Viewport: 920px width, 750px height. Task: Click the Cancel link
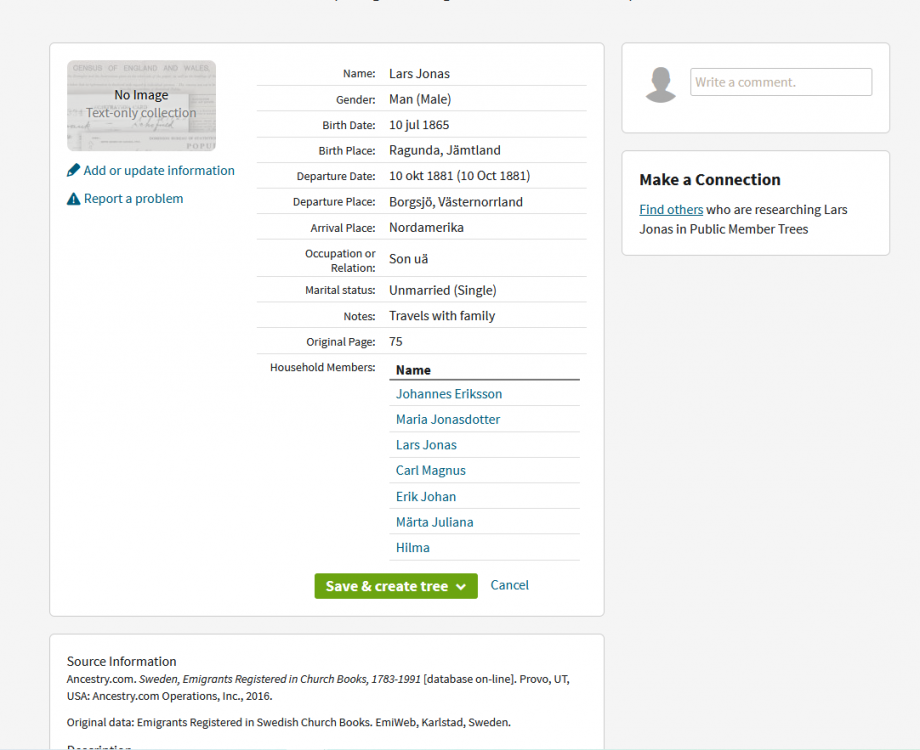[509, 585]
